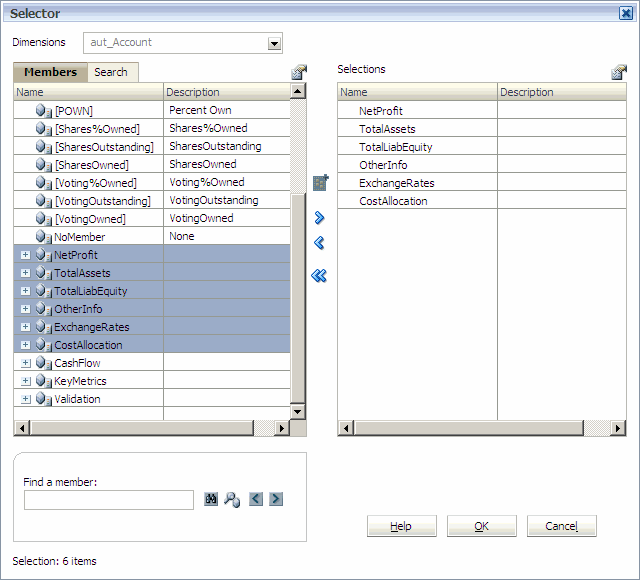Click the member icon beside NoMember
Image resolution: width=640 pixels, height=580 pixels.
[x=43, y=236]
